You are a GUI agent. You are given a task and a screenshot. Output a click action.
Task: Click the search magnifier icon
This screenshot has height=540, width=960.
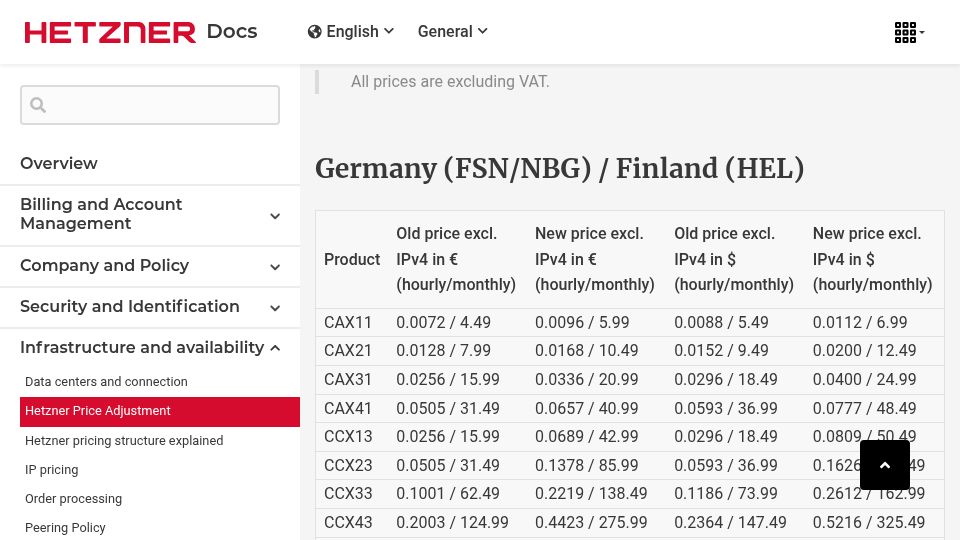pos(38,105)
